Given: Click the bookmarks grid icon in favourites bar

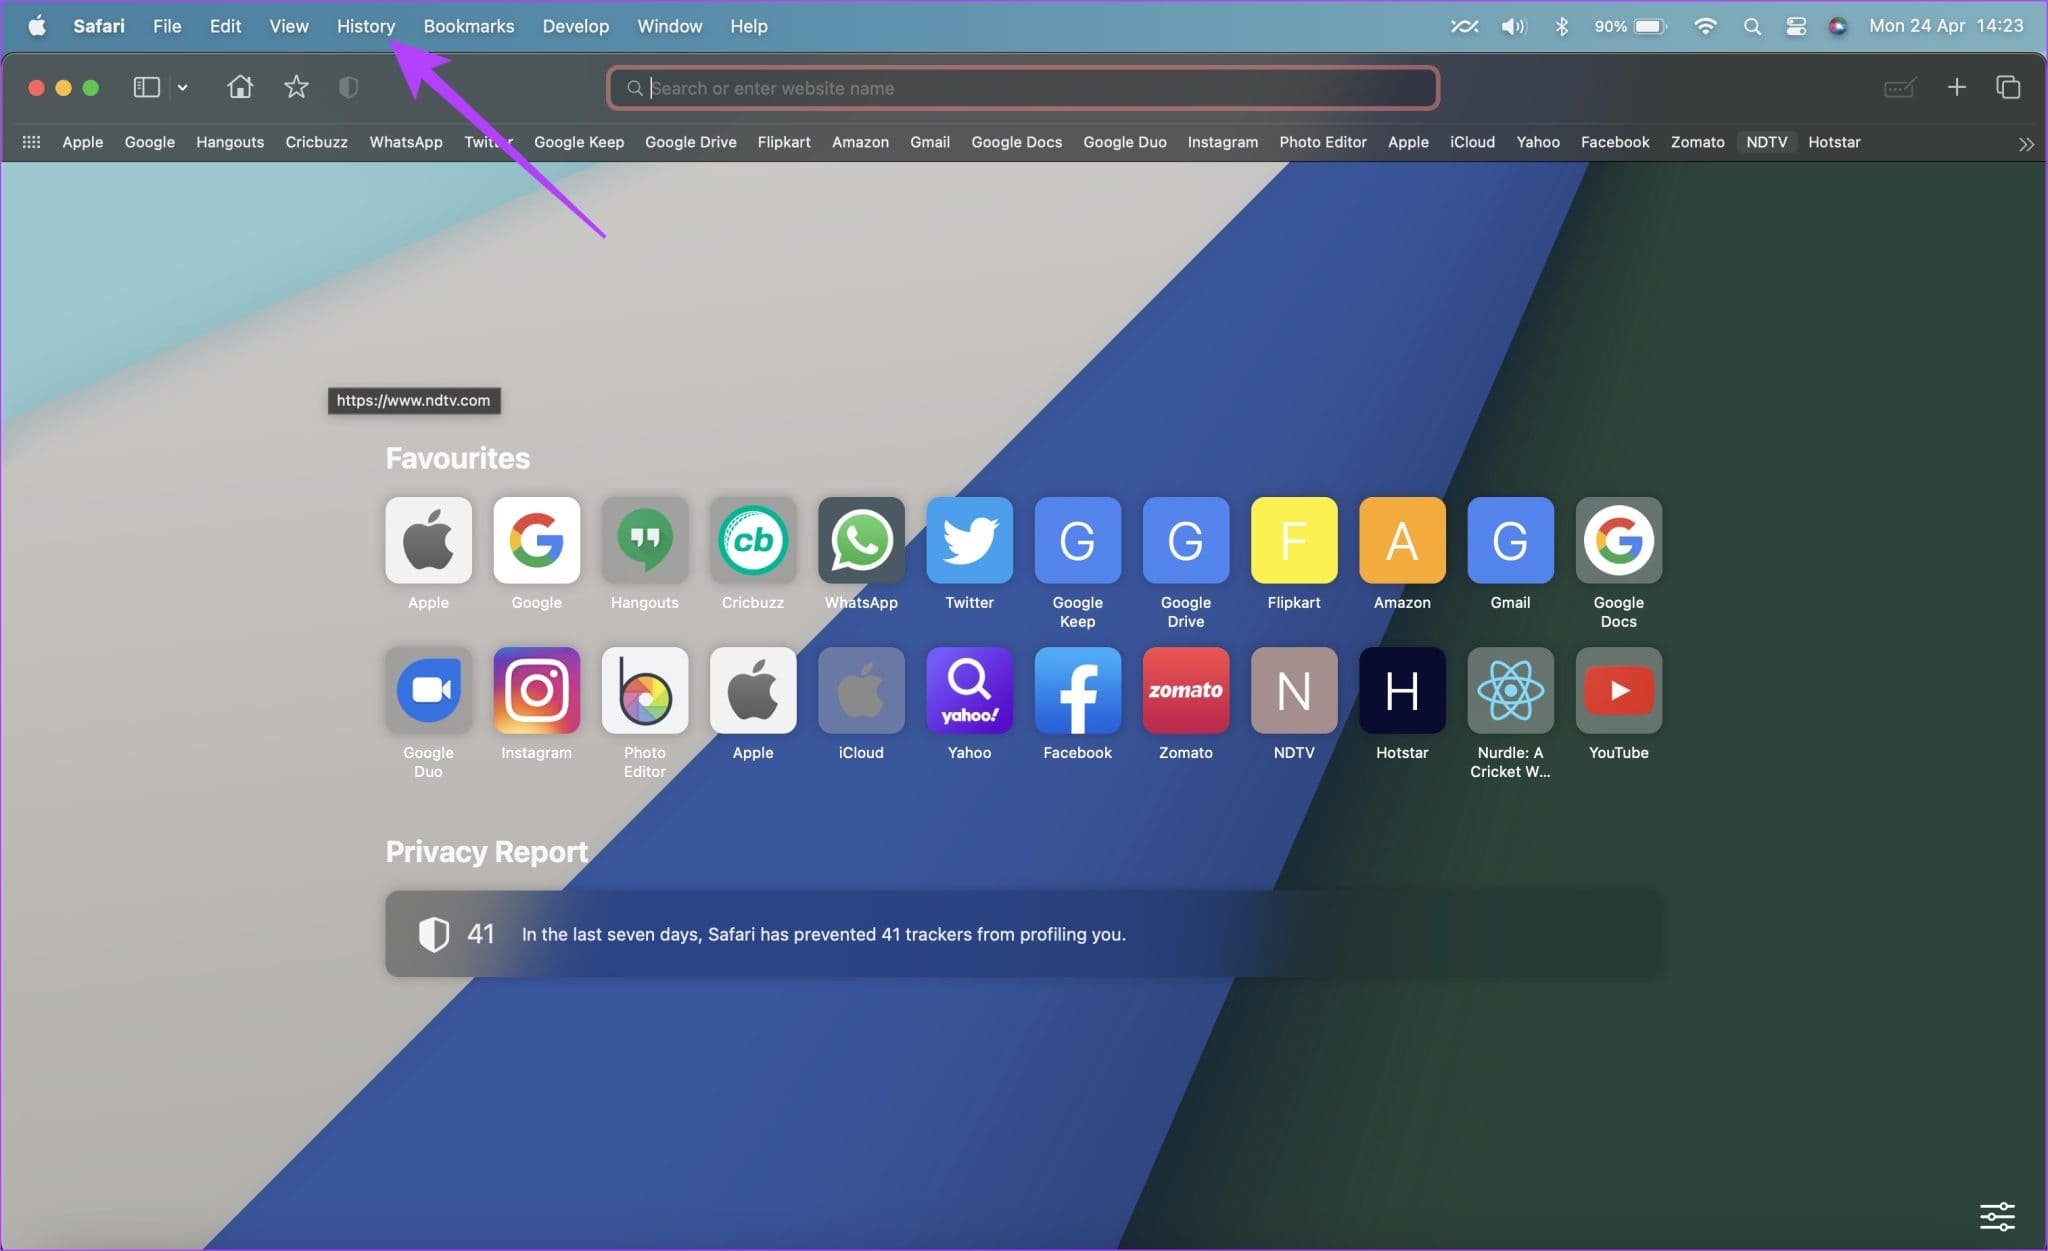Looking at the screenshot, I should click(31, 142).
